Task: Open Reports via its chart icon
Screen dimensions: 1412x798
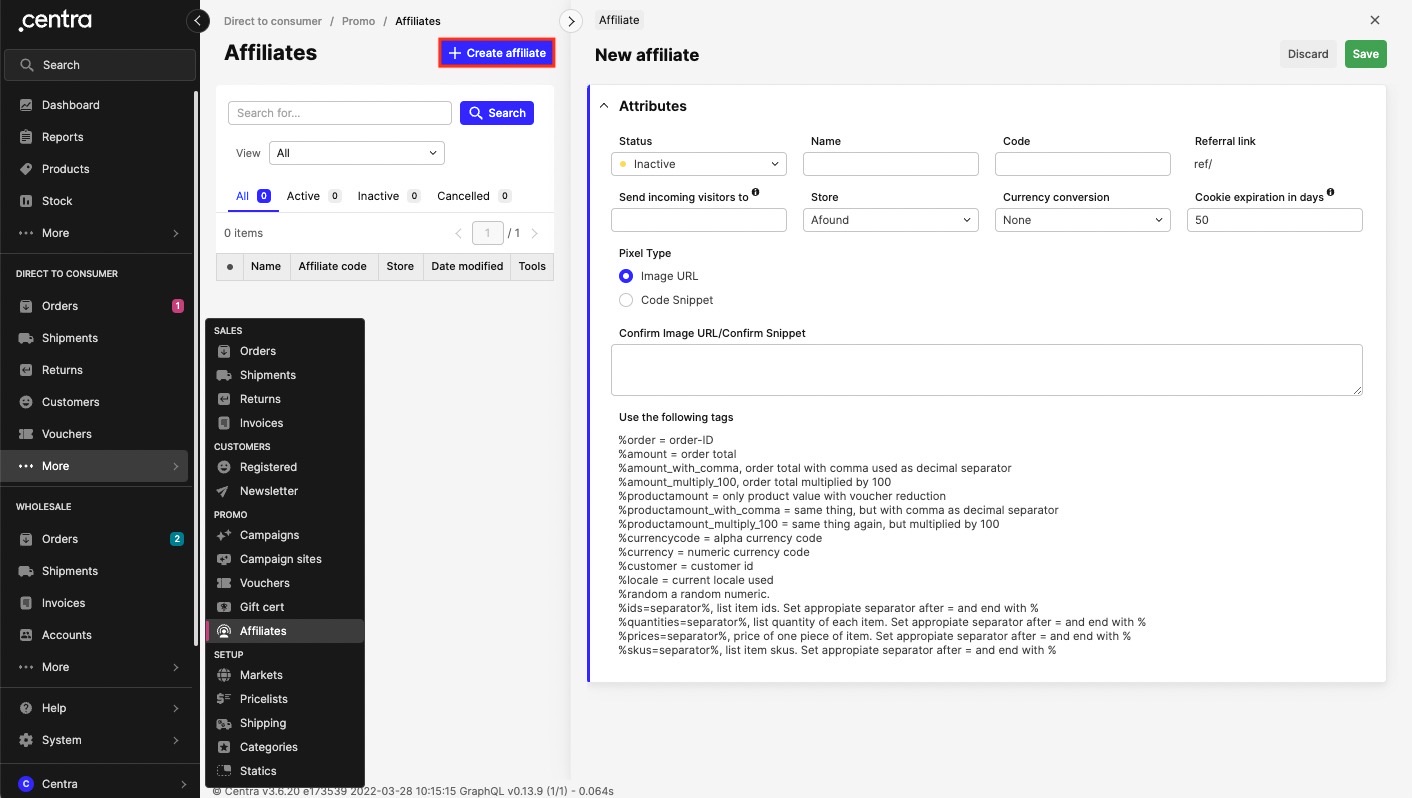Action: pyautogui.click(x=26, y=137)
